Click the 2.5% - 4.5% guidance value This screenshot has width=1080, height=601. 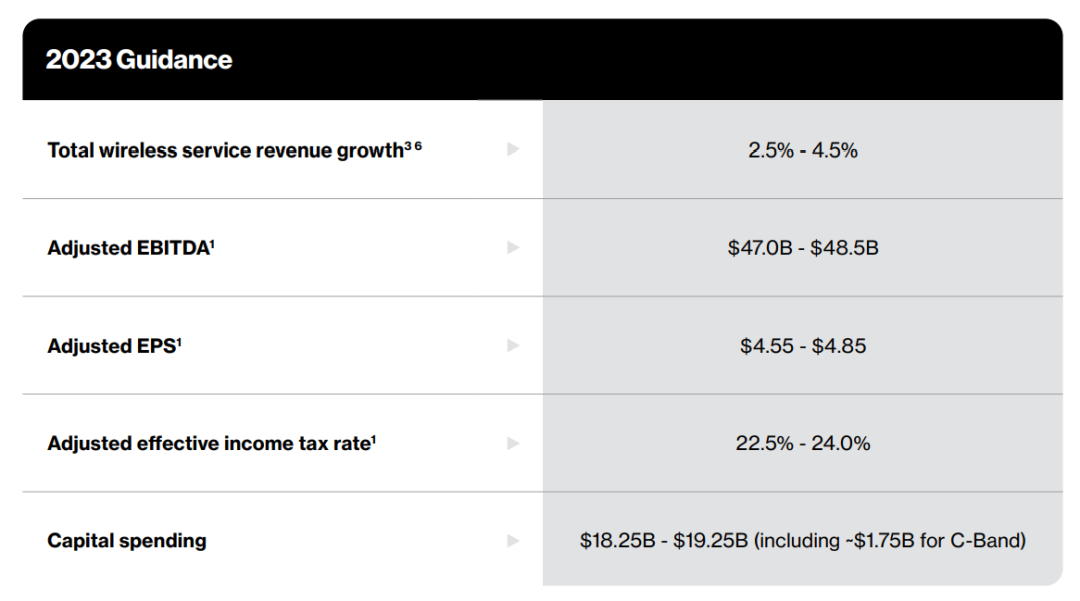[803, 150]
